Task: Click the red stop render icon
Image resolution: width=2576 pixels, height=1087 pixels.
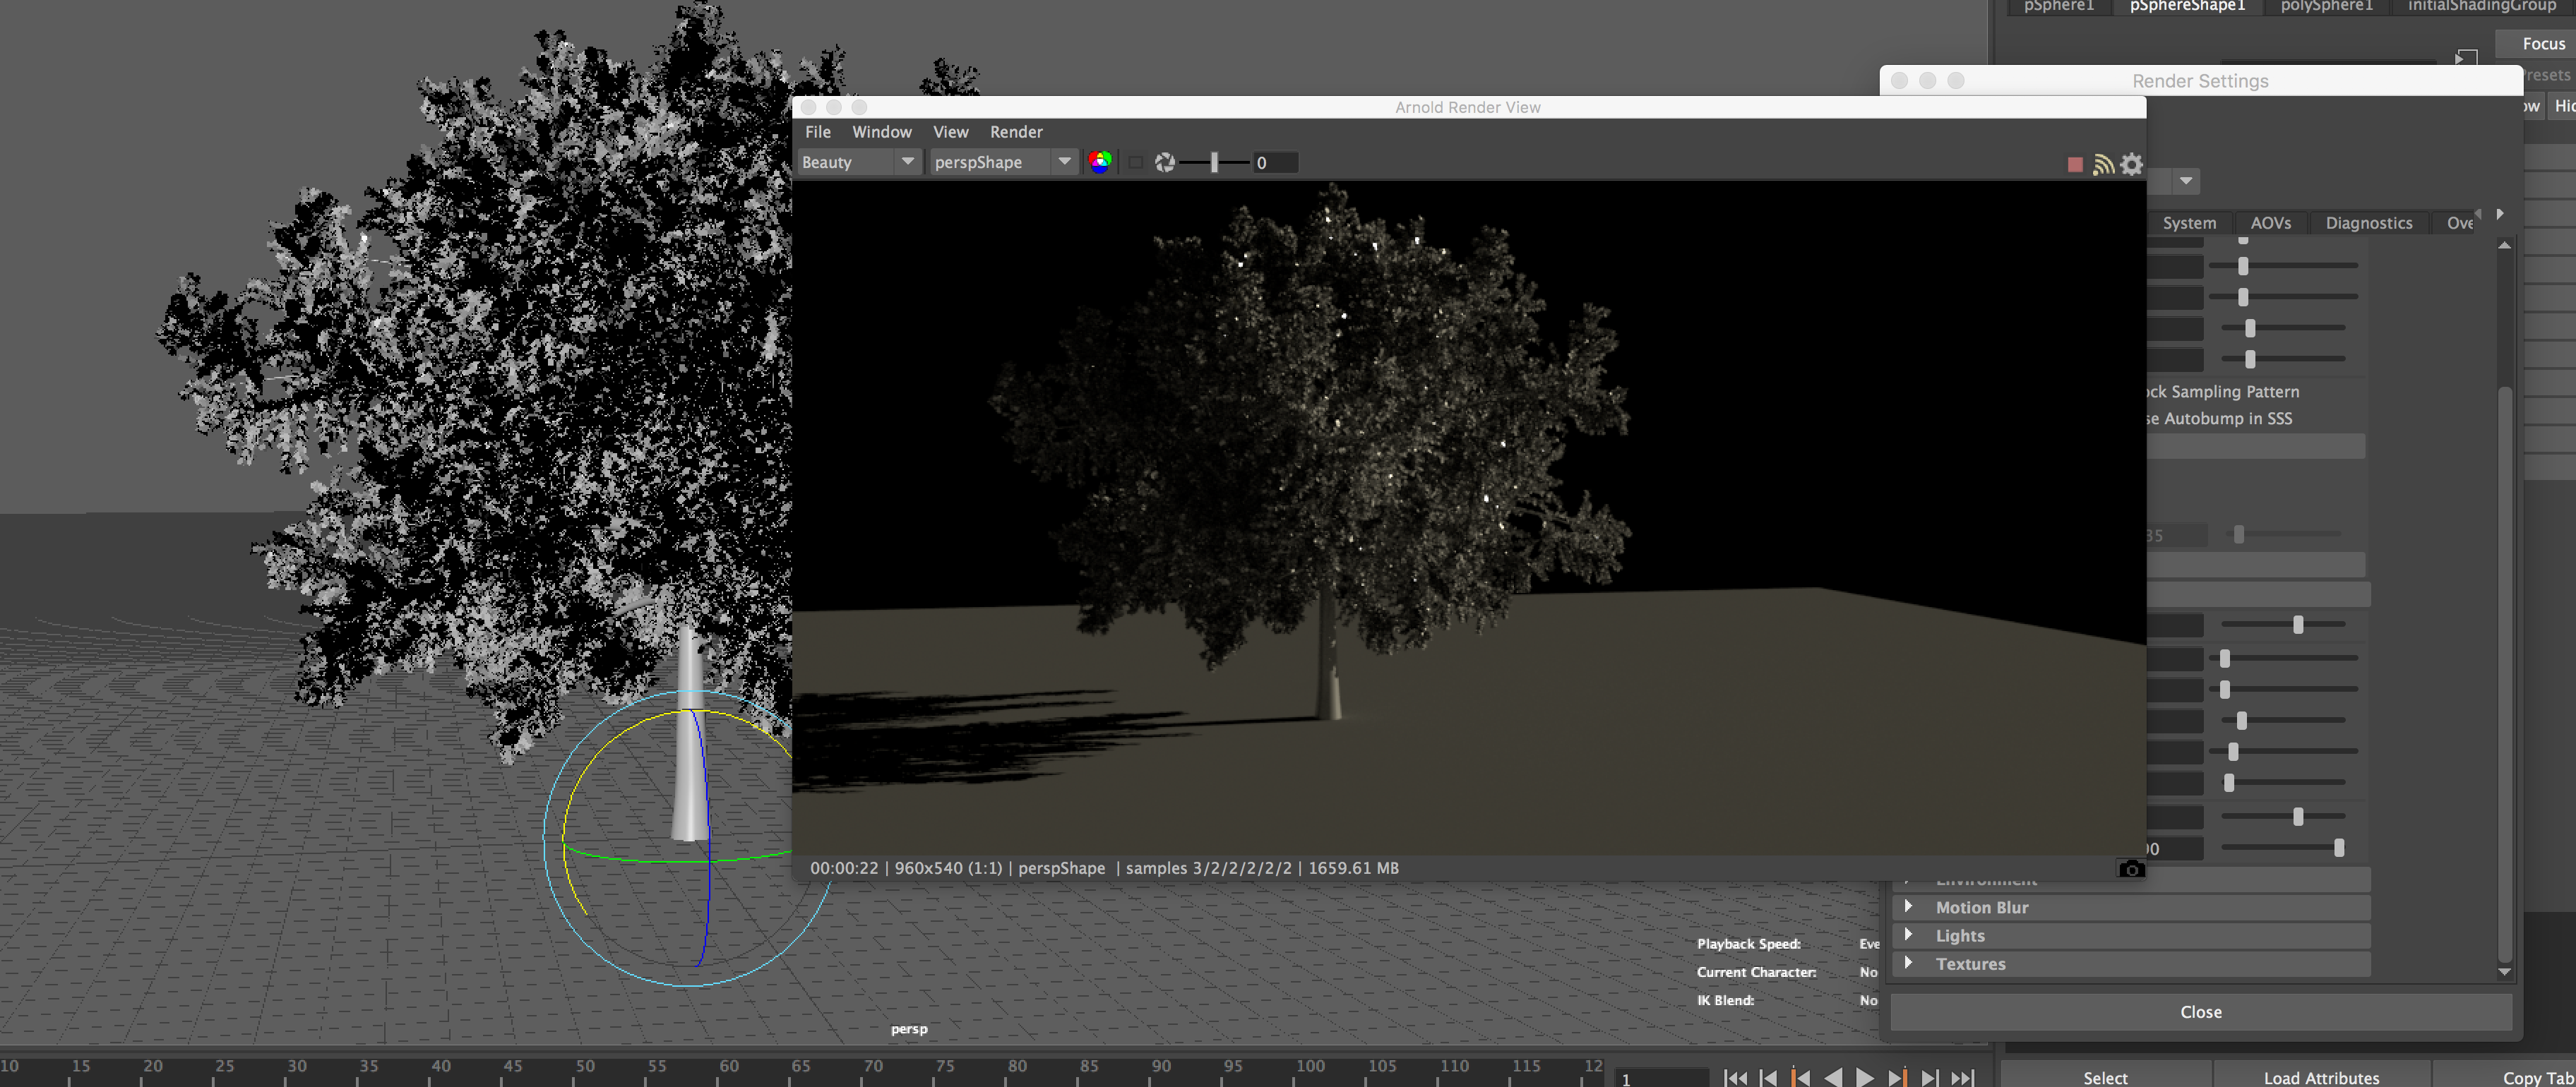Action: click(x=2075, y=164)
